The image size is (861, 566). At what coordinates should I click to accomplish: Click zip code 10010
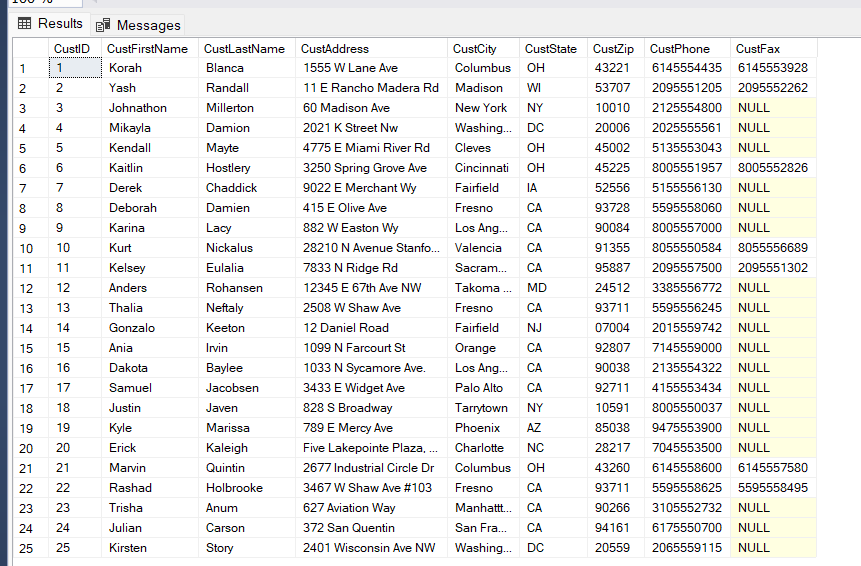pos(616,108)
